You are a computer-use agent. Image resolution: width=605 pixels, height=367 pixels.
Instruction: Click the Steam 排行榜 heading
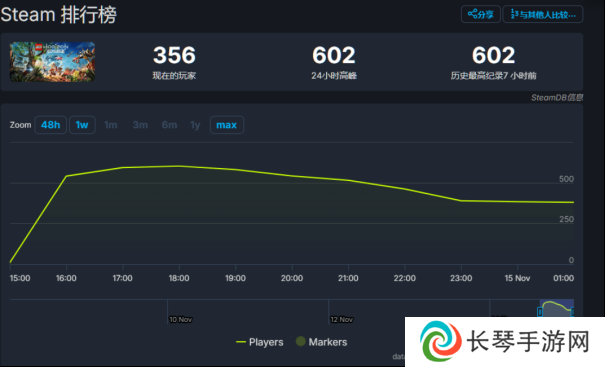pyautogui.click(x=58, y=15)
